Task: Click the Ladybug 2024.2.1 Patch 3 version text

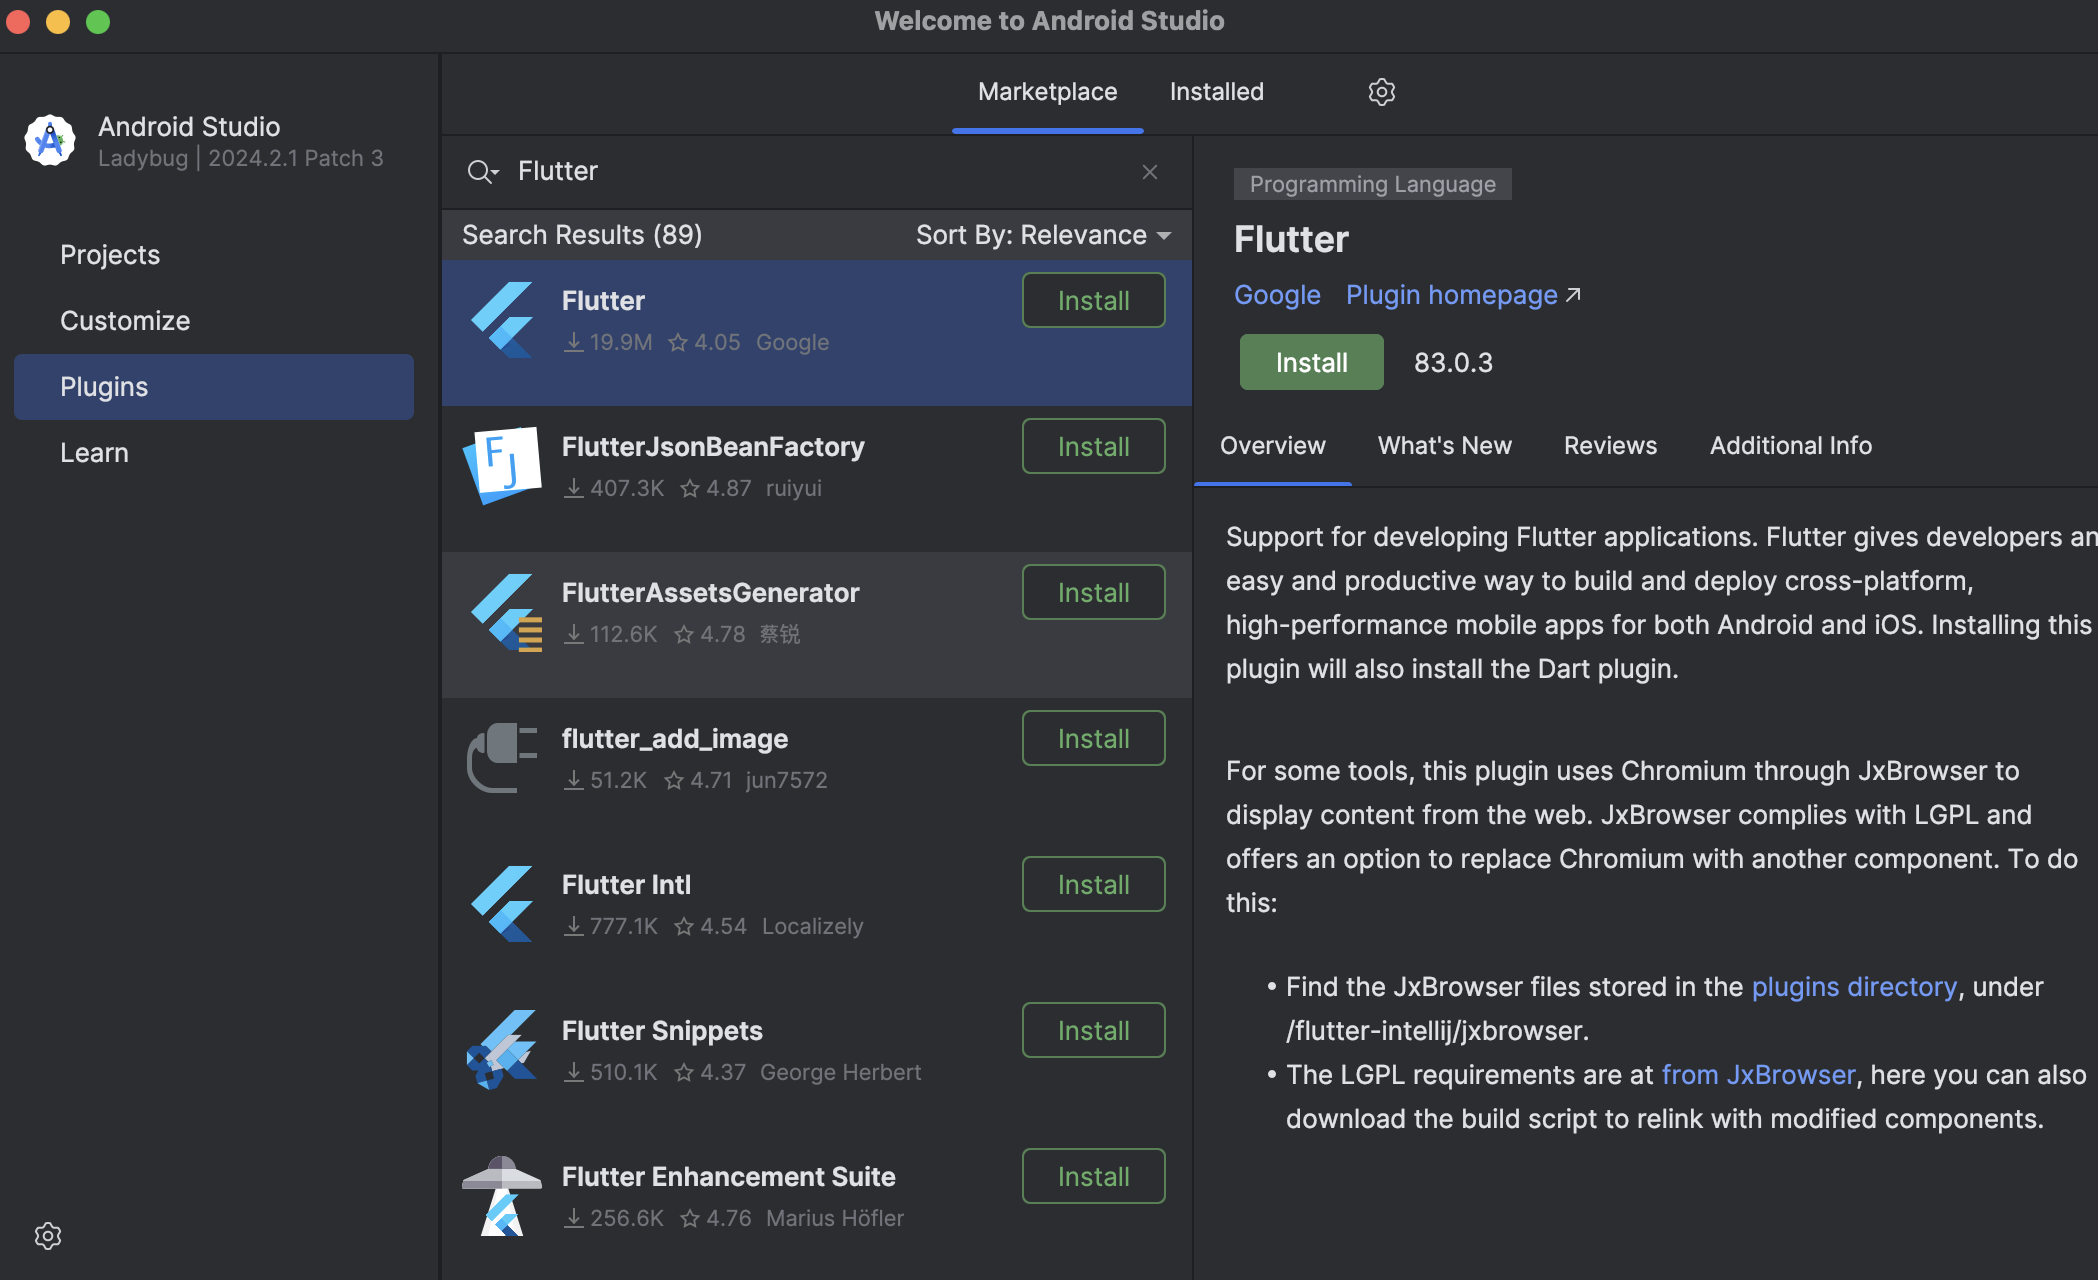Action: coord(240,158)
